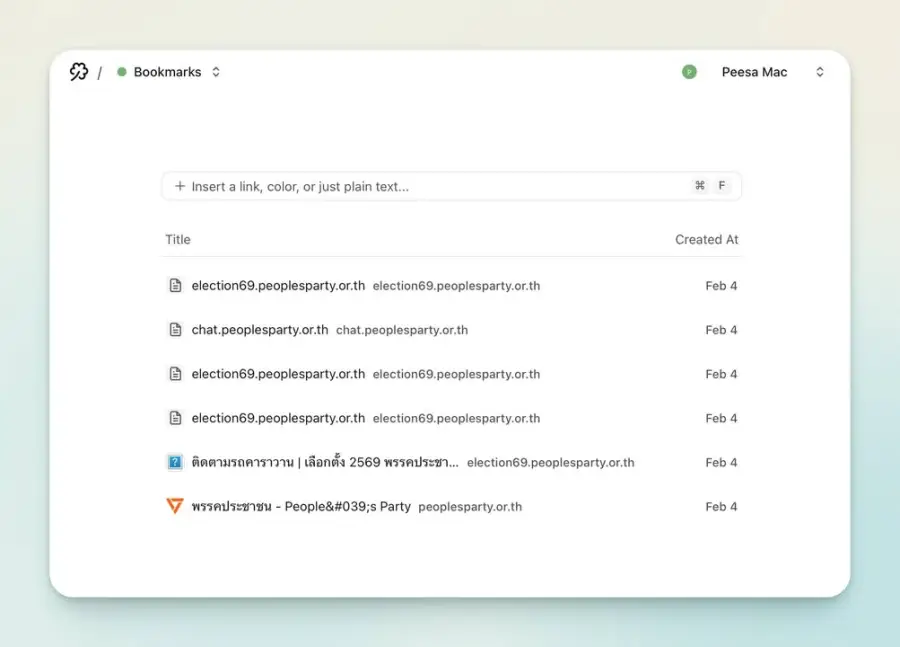Click the green dot beside Bookmarks

coord(122,72)
